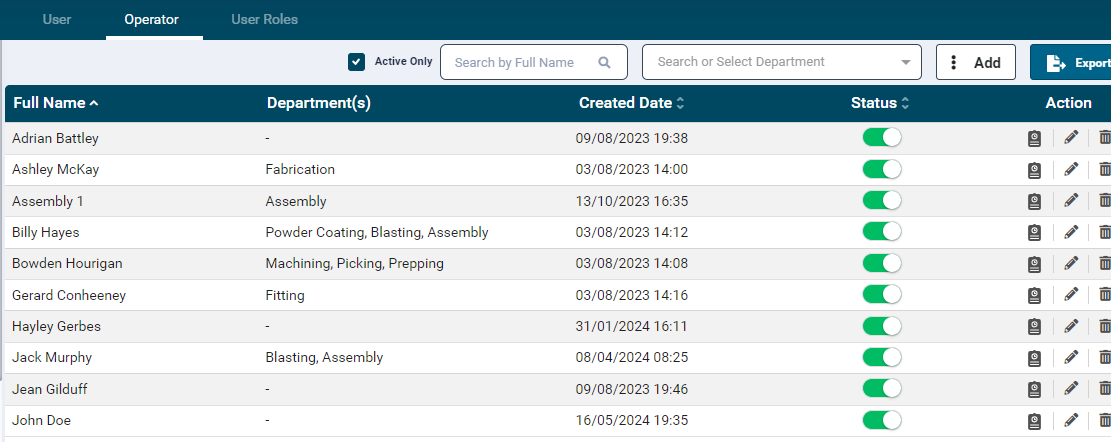This screenshot has width=1111, height=442.
Task: Edit the Billy Hayes operator entry
Action: pyautogui.click(x=1071, y=233)
